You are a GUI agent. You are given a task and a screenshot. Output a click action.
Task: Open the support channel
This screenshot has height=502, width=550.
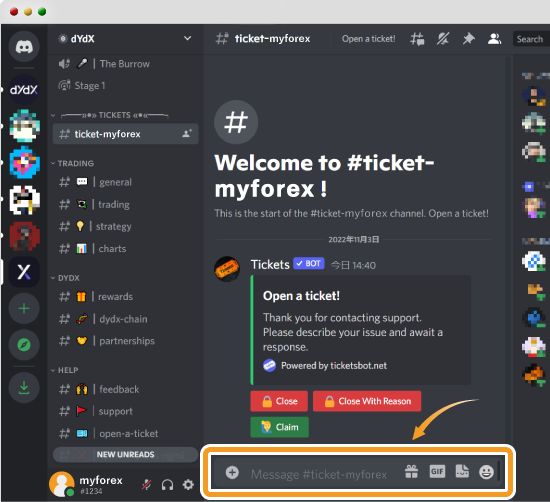[x=125, y=411]
